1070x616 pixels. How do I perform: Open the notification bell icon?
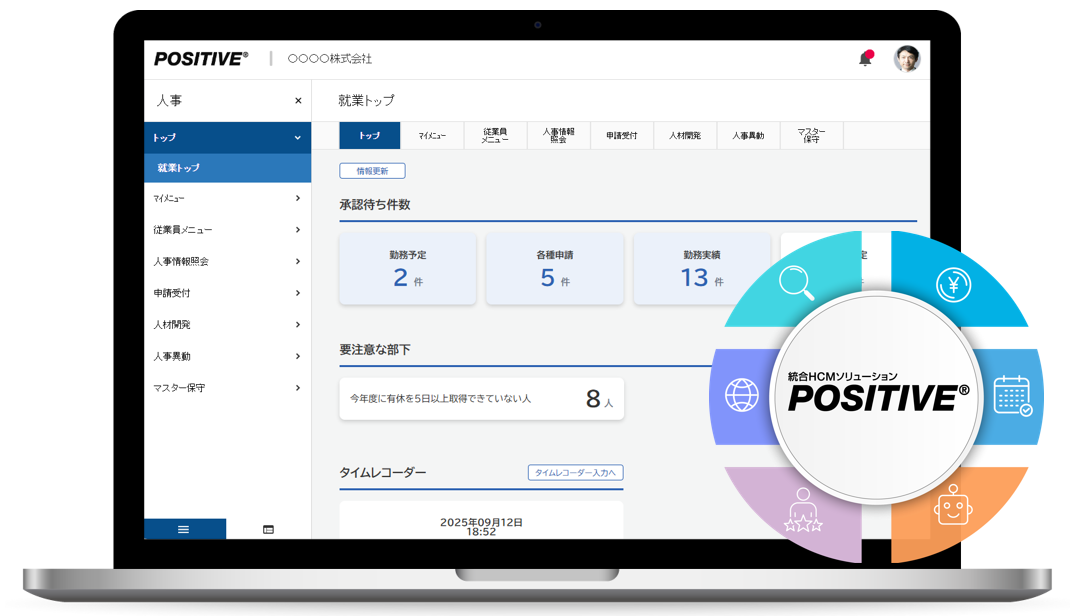tap(865, 59)
